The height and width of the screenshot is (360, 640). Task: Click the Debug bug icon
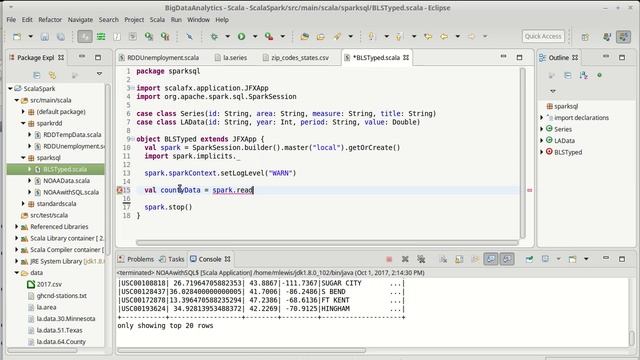[214, 36]
